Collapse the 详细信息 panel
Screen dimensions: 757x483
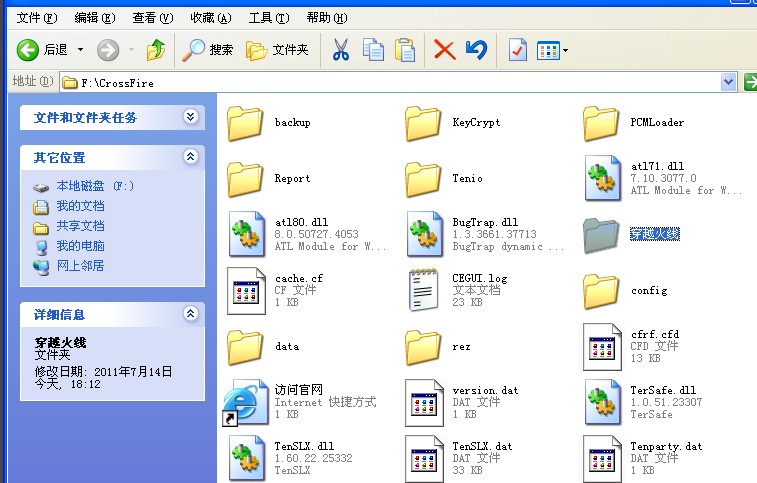pos(191,314)
